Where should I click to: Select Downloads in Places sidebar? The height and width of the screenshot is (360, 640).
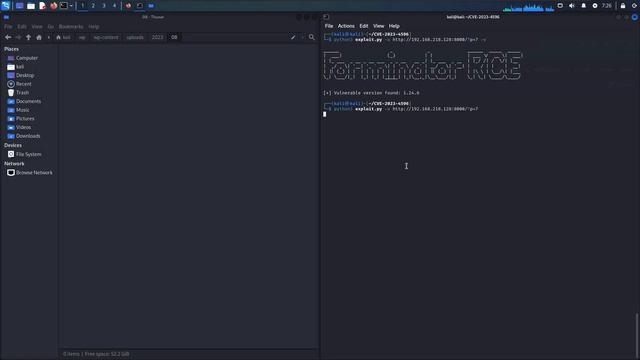[x=29, y=136]
